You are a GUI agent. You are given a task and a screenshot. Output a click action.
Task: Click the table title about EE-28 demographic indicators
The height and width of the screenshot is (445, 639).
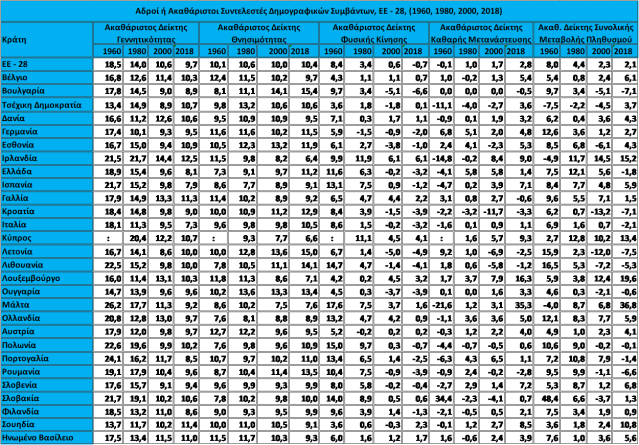tap(319, 10)
